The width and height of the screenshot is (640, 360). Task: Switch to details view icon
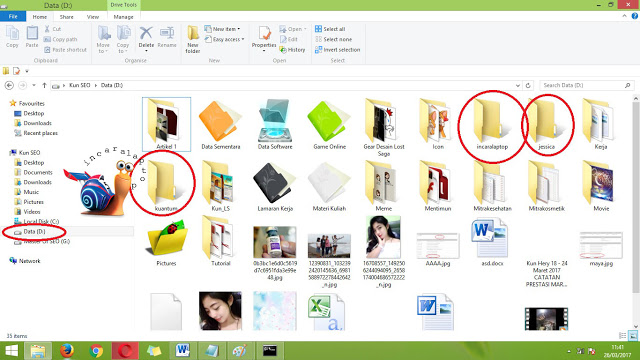[623, 336]
